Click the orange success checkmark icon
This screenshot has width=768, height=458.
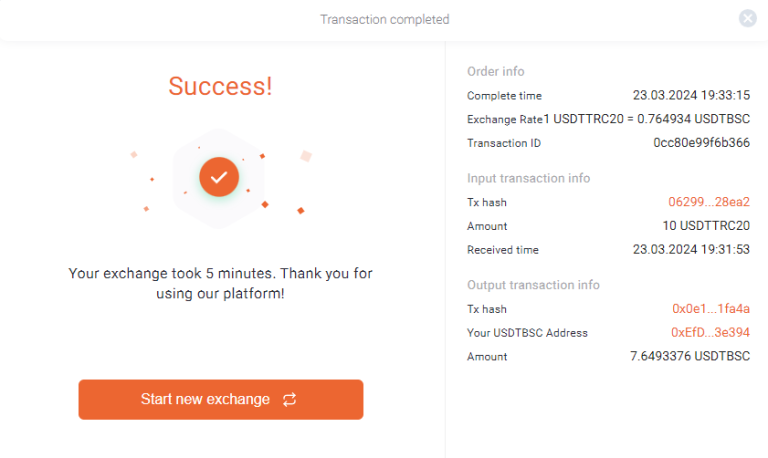219,177
